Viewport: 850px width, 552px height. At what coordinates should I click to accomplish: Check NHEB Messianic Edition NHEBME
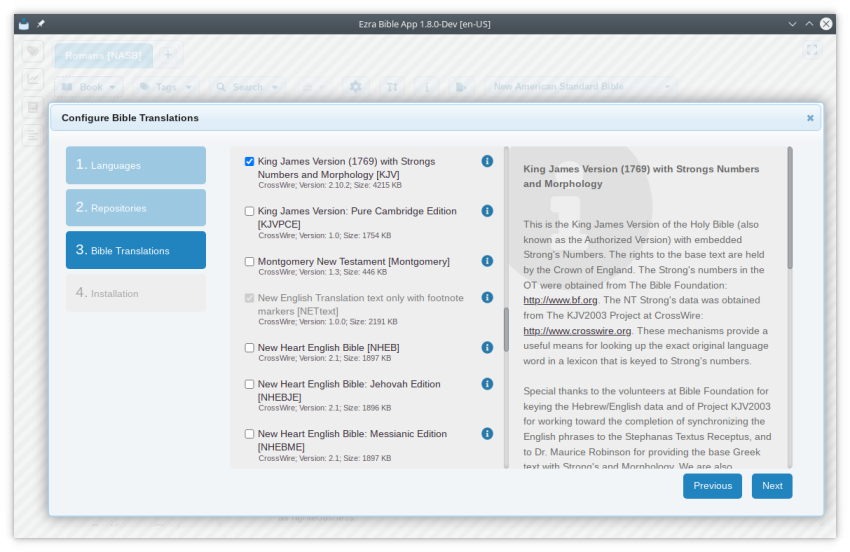pyautogui.click(x=249, y=434)
